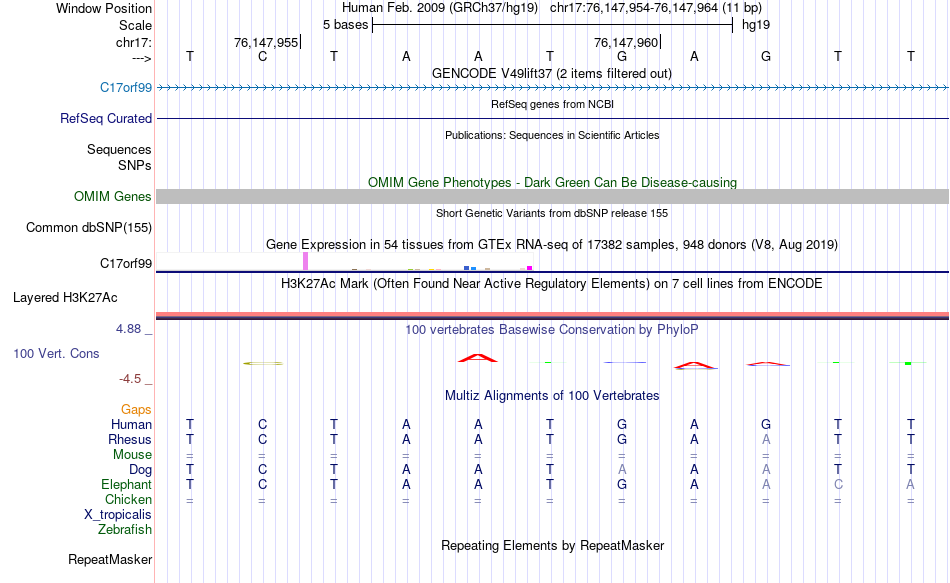Click the 5 bases scale bar

[x=552, y=25]
